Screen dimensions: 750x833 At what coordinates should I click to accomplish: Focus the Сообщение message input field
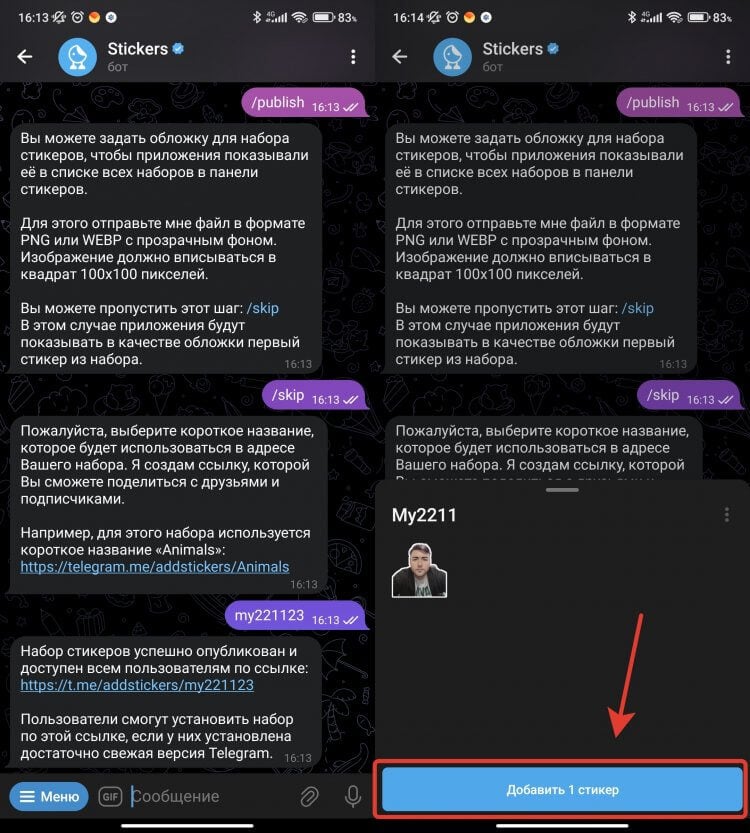point(210,796)
